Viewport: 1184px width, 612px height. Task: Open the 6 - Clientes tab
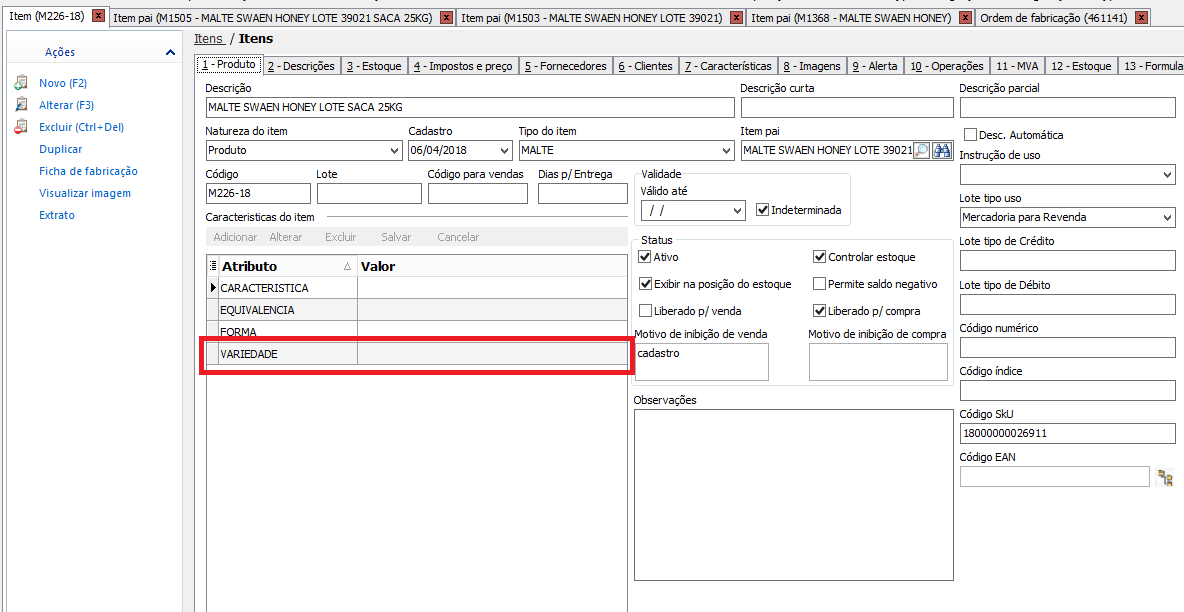[646, 66]
